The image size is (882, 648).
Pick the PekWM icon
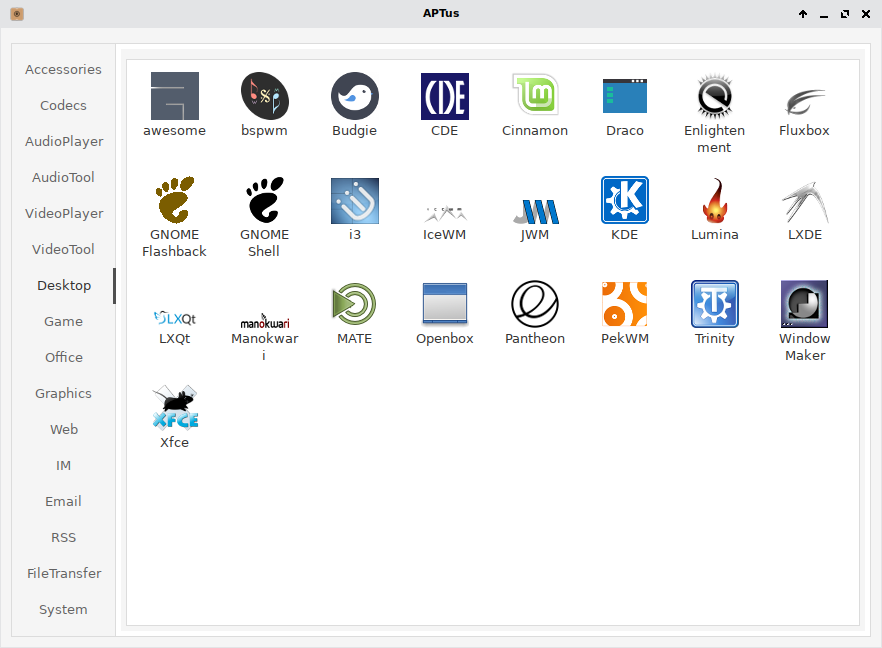624,304
